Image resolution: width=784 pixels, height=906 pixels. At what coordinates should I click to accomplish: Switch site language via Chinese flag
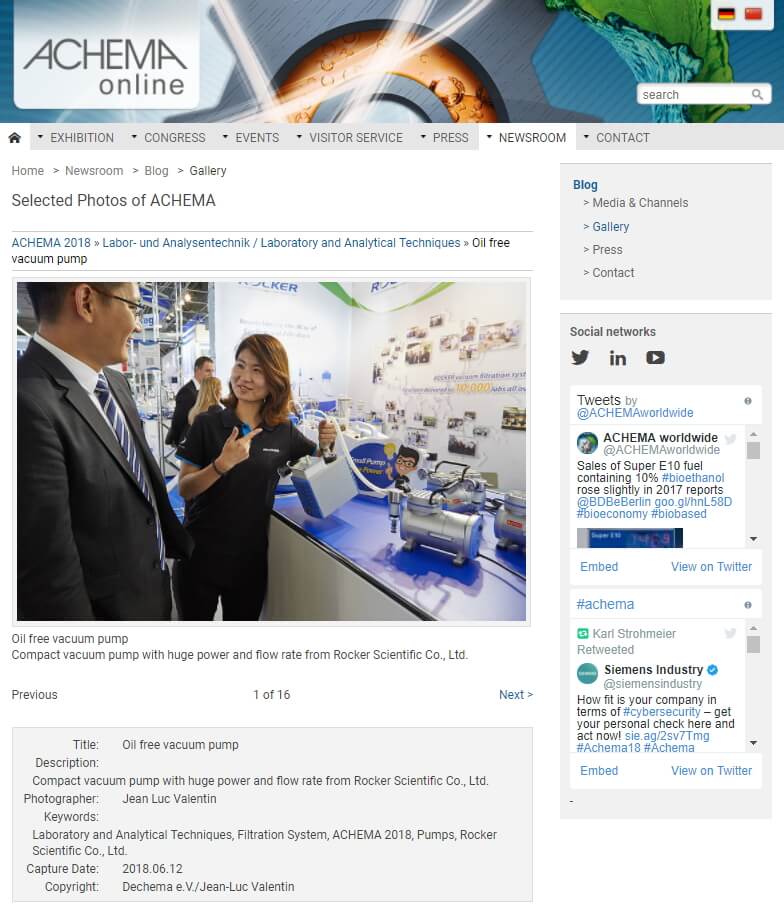tap(753, 14)
